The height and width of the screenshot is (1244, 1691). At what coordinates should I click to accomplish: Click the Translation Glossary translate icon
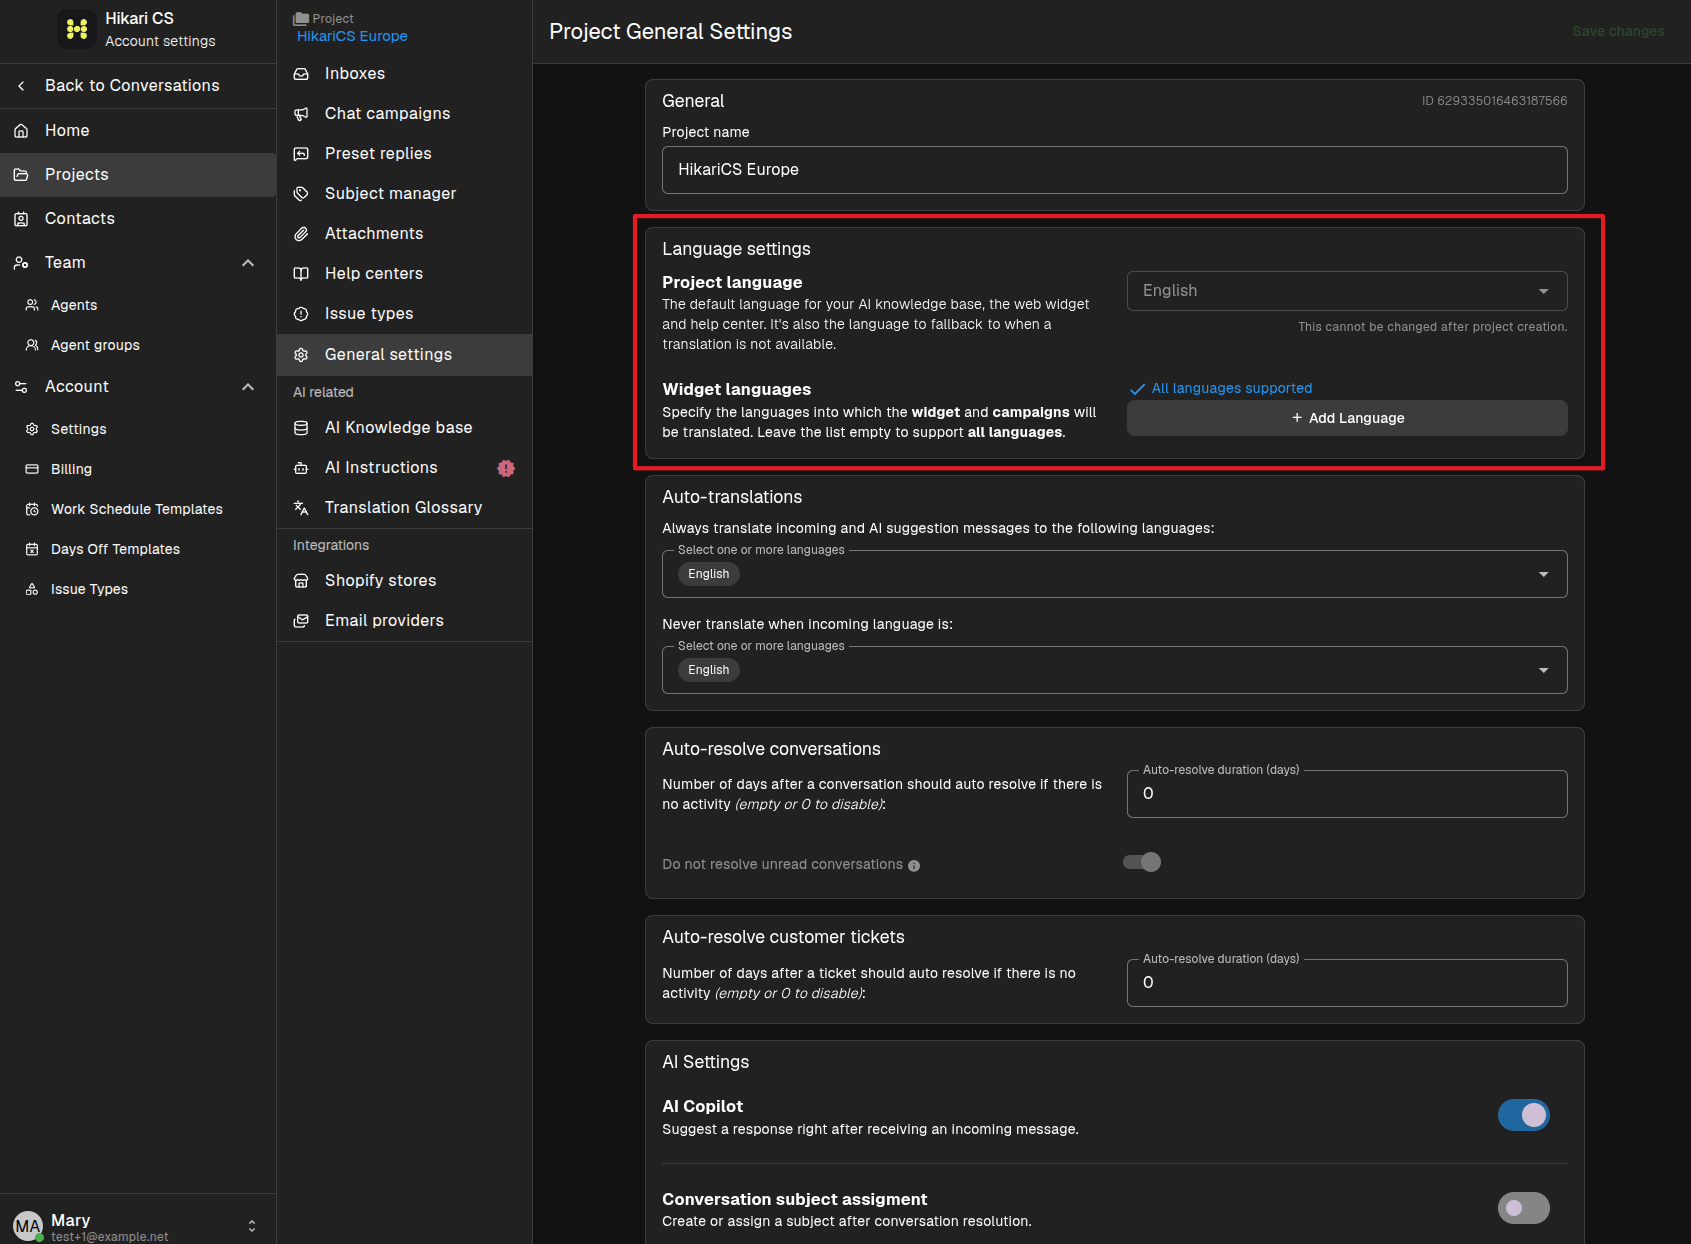[301, 508]
